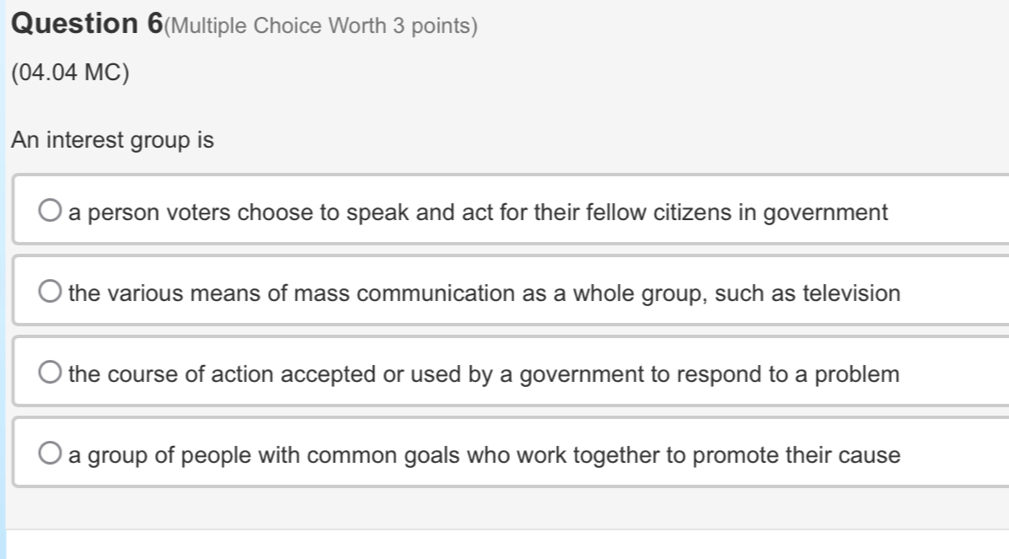The image size is (1009, 559).
Task: Click the word 'government' in the first answer
Action: pos(825,212)
